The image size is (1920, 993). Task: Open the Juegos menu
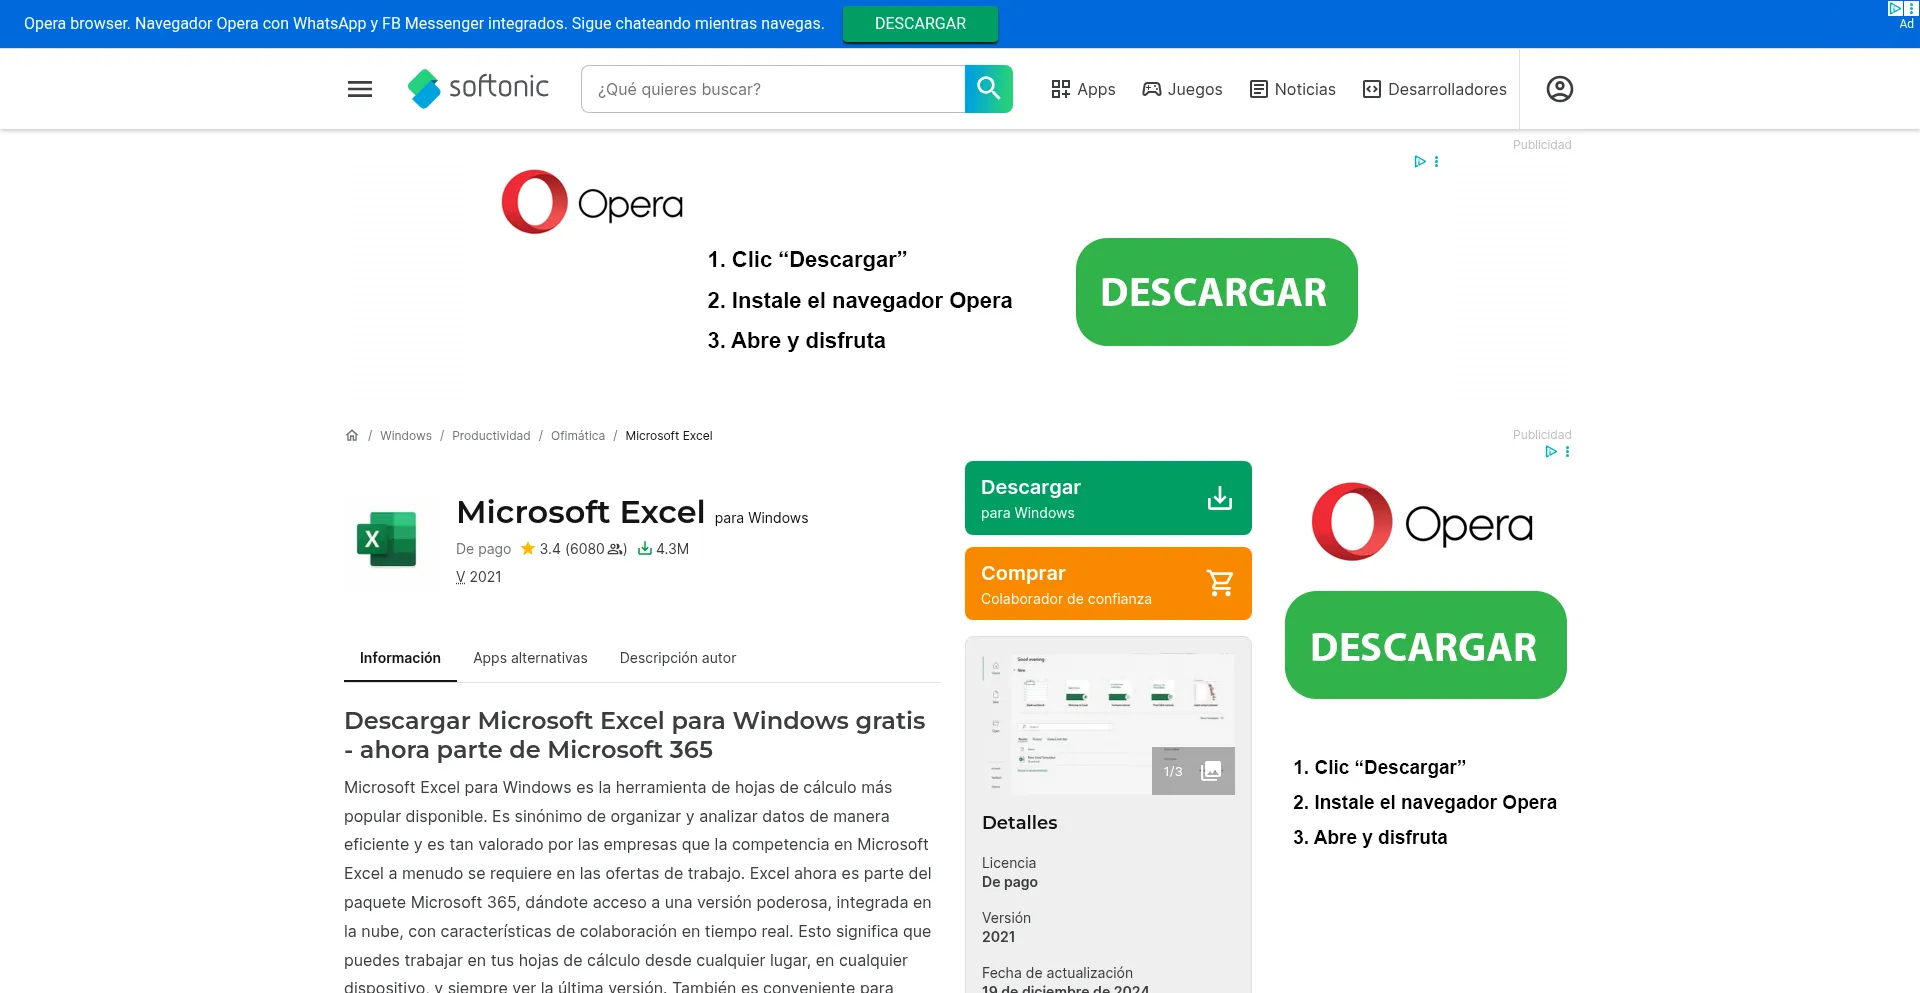tap(1182, 89)
